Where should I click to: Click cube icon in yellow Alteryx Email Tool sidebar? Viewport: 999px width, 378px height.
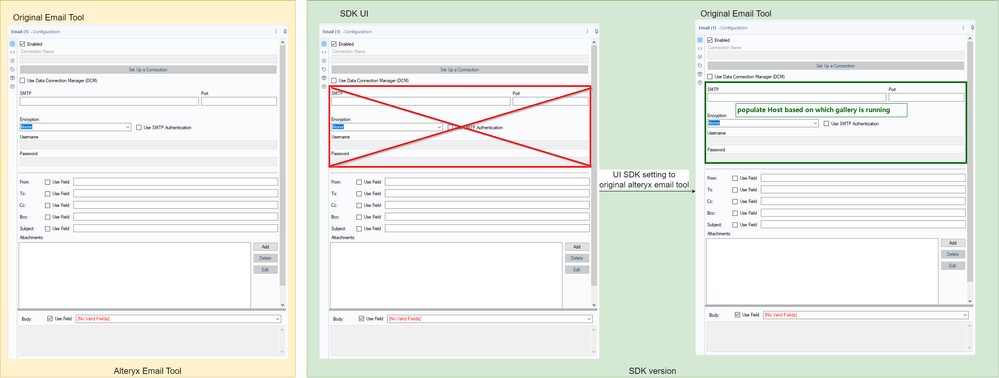(12, 77)
